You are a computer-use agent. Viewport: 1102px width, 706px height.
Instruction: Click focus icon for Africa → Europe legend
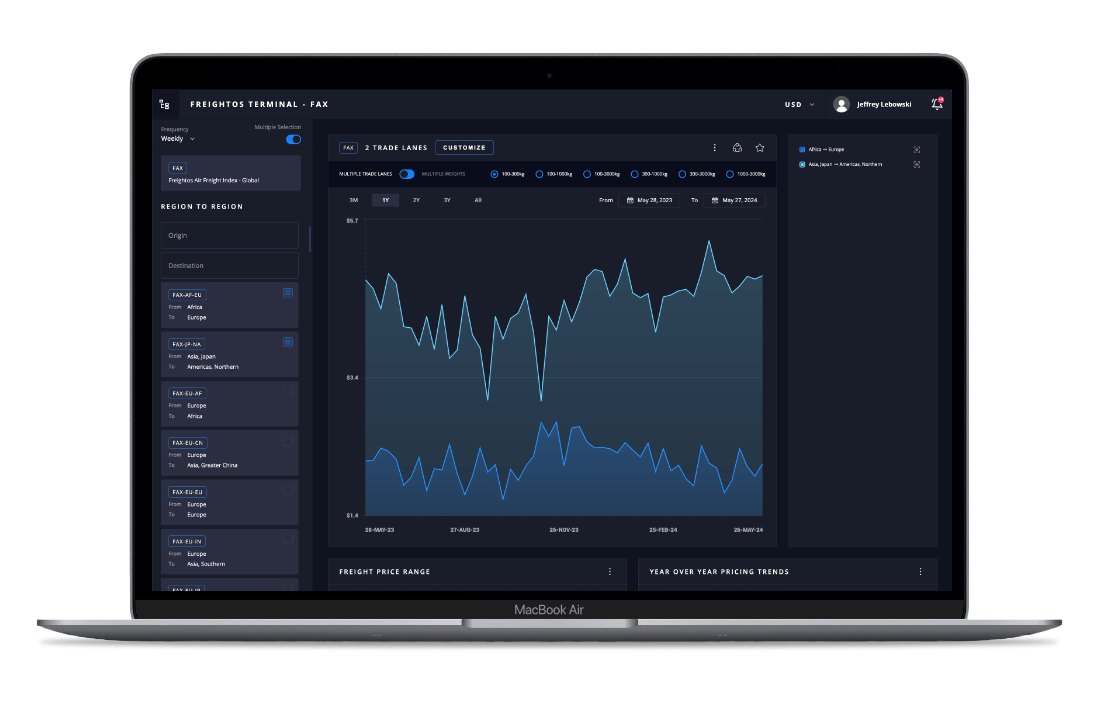(x=917, y=150)
